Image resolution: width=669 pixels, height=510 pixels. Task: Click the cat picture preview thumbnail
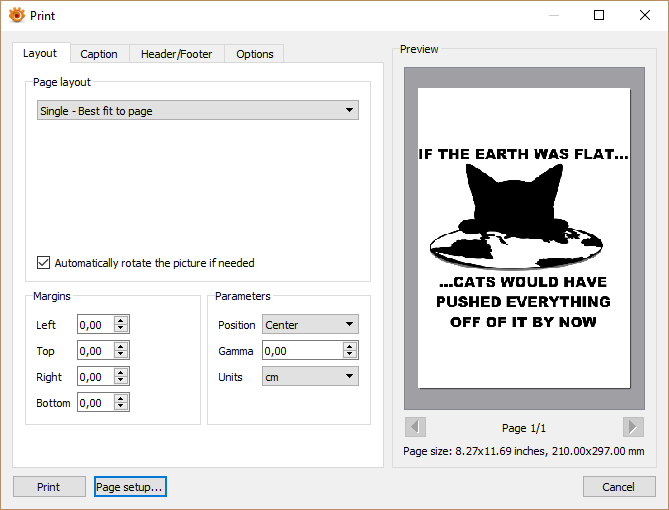pyautogui.click(x=523, y=238)
